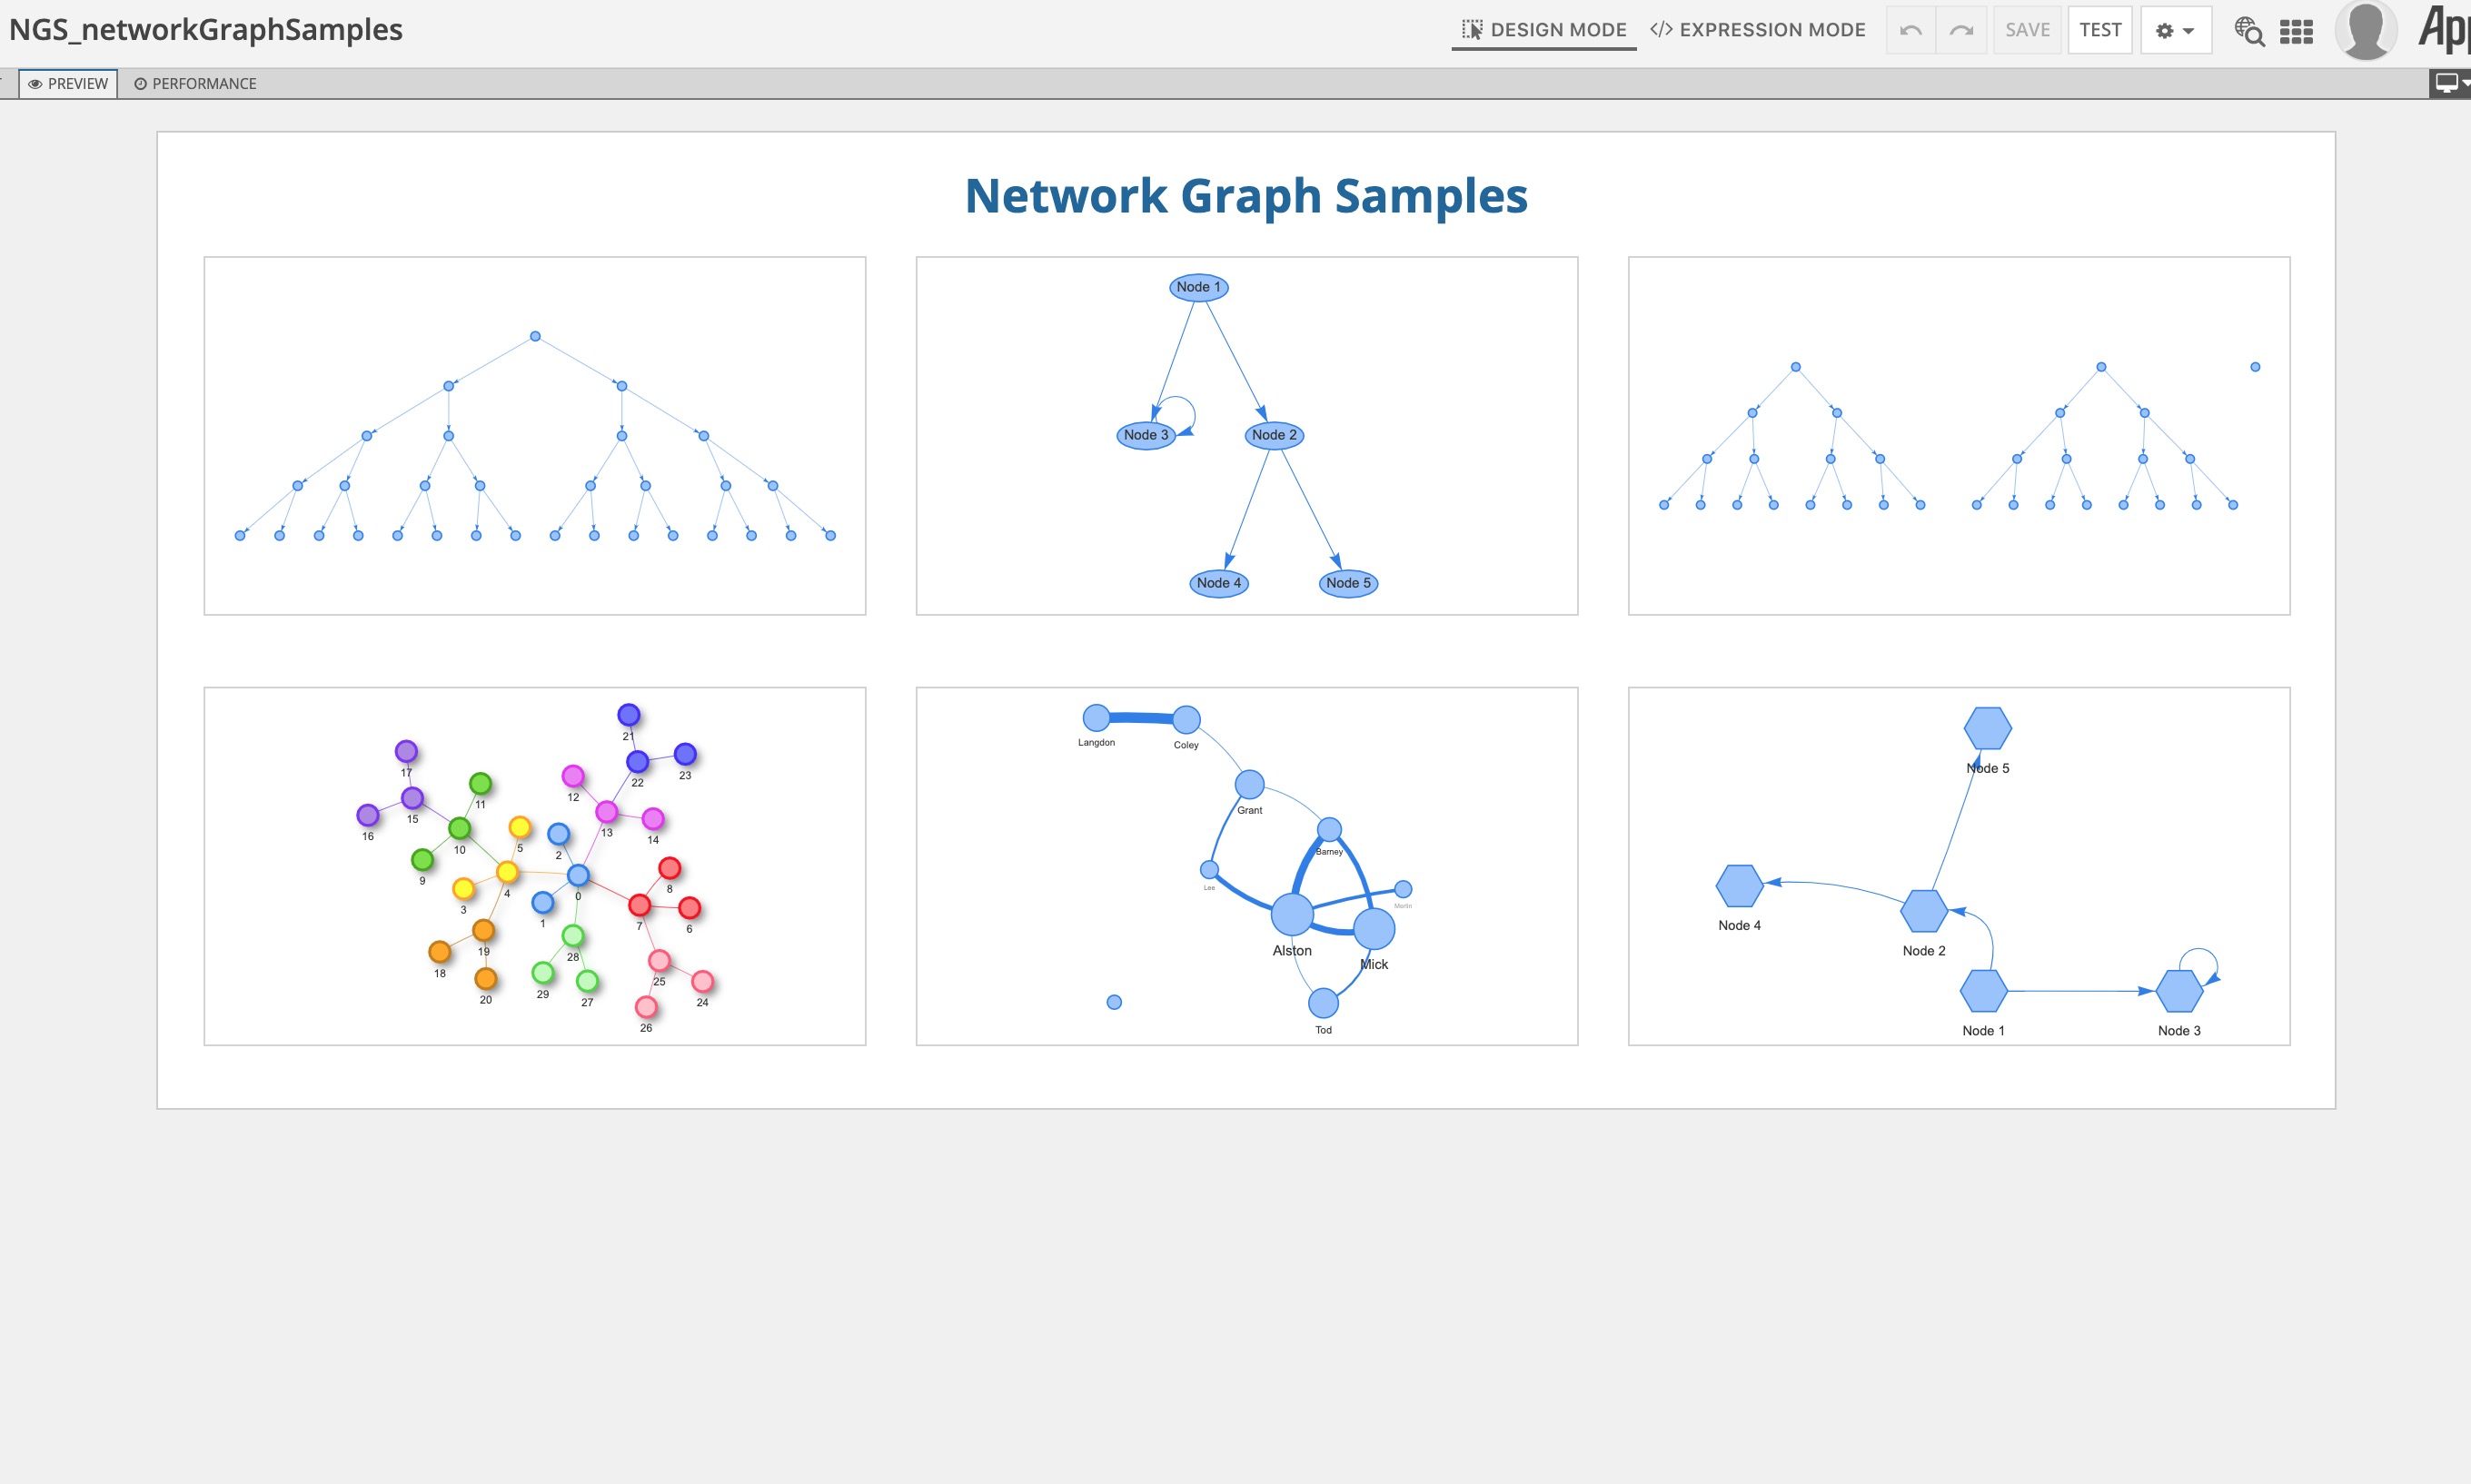Open the gear settings dropdown

2175,30
